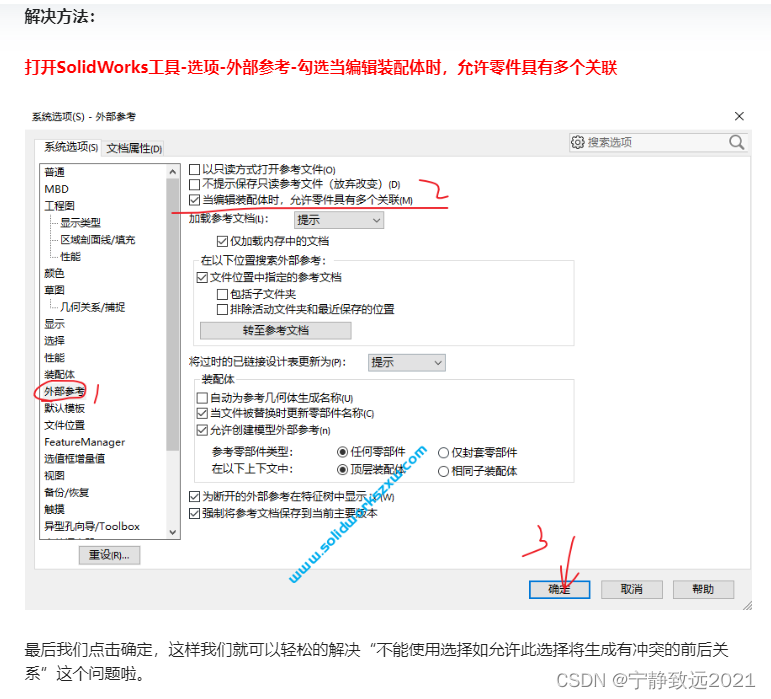
Task: Toggle 文件位置中指定的参考文档 checkbox
Action: (202, 278)
